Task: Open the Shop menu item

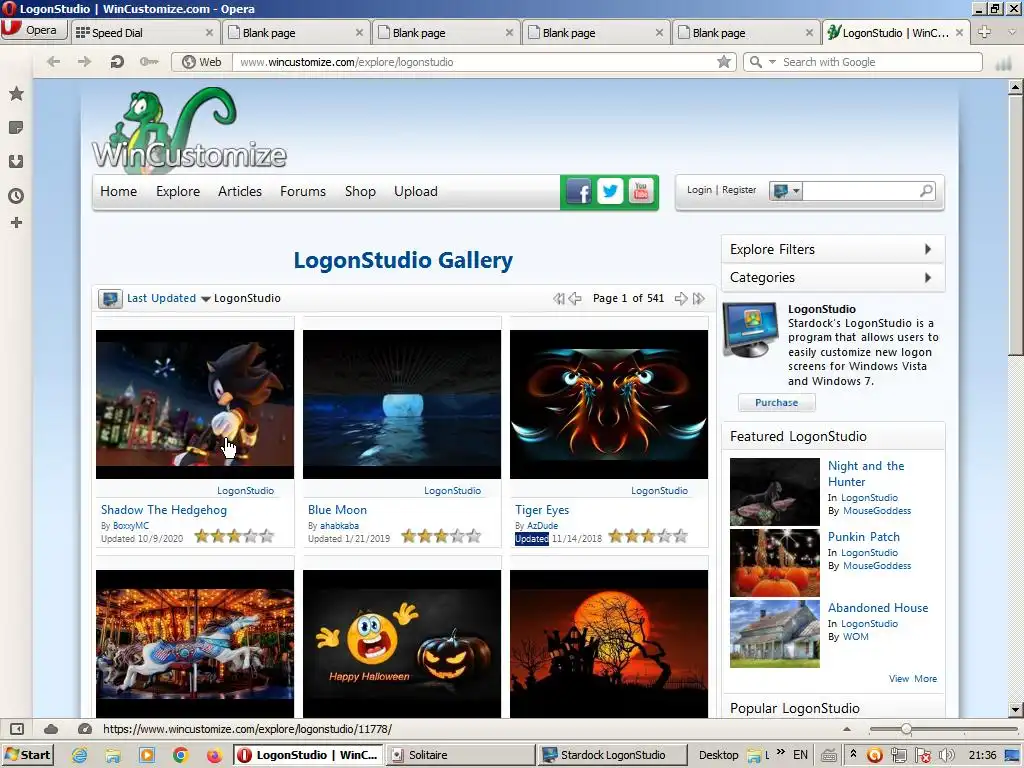Action: pos(360,191)
